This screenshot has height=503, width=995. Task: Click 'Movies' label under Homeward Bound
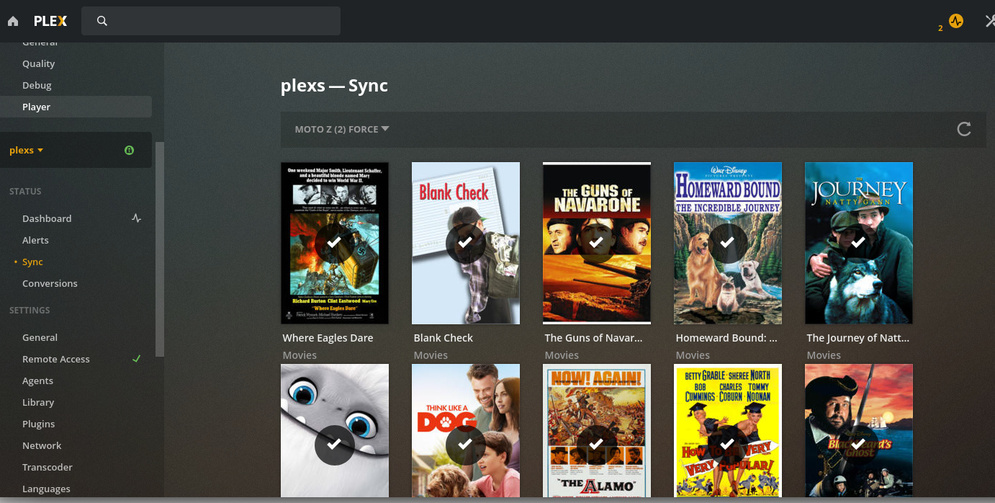click(x=692, y=355)
